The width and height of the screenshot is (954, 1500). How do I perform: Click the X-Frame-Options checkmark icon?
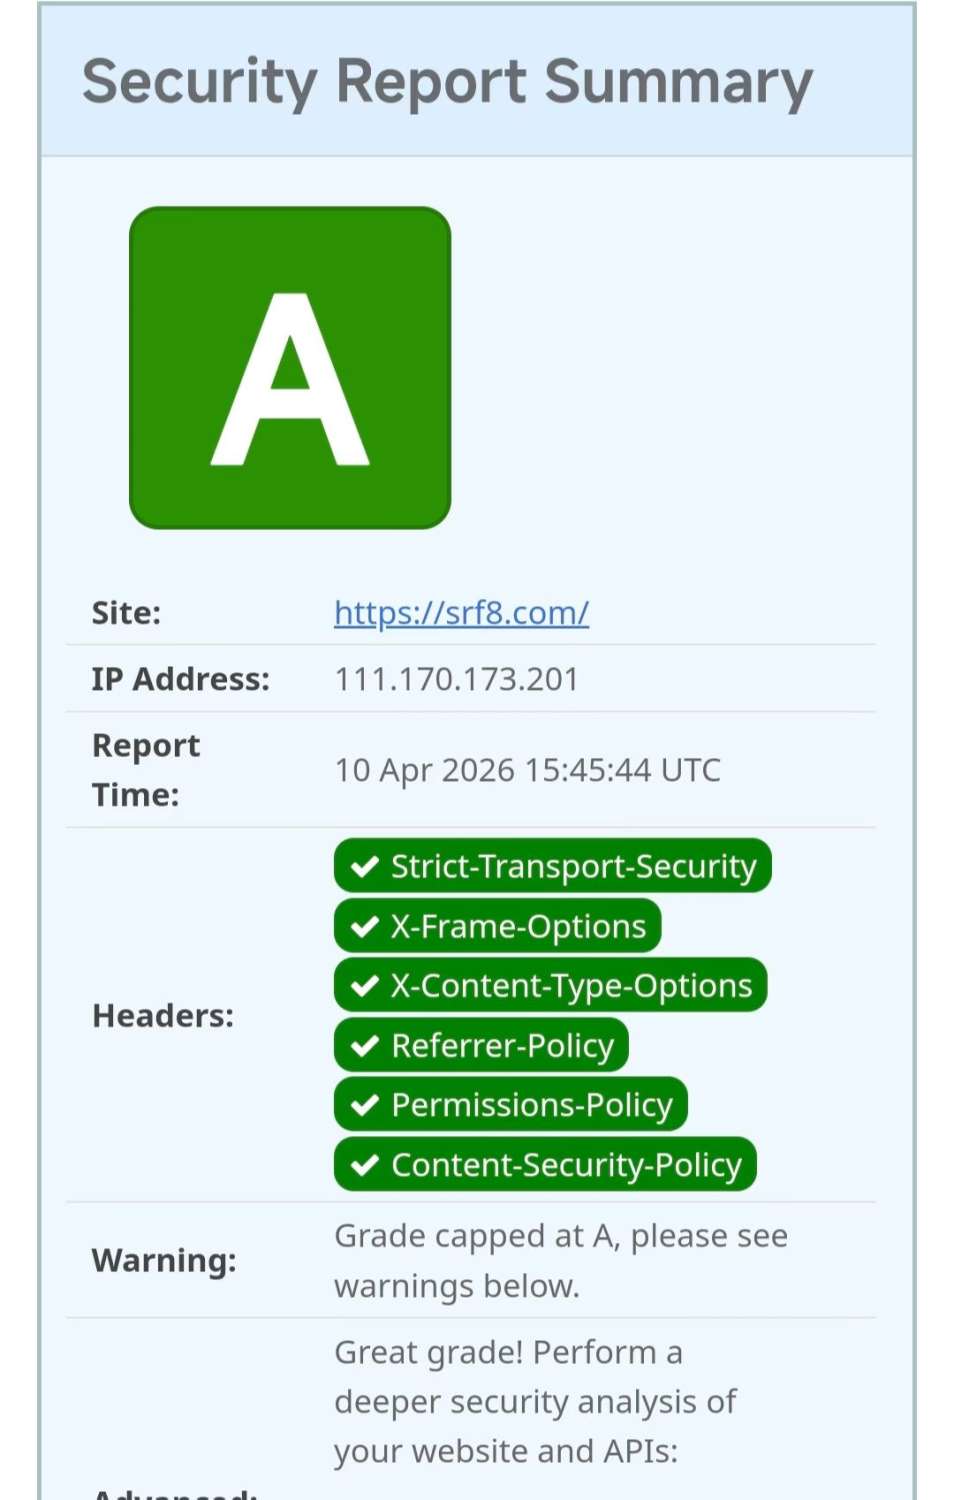[364, 926]
